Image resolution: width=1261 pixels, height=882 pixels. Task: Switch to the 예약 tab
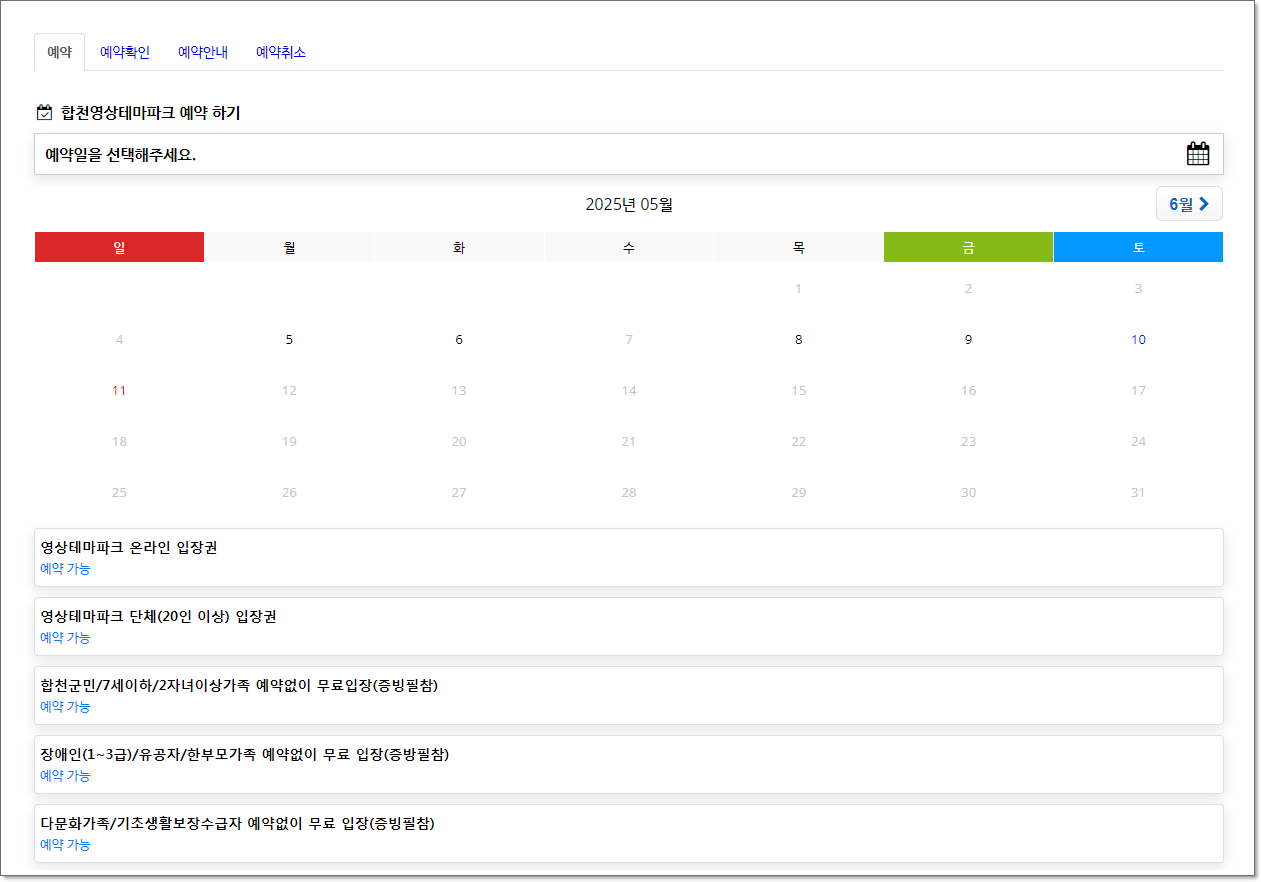tap(59, 52)
